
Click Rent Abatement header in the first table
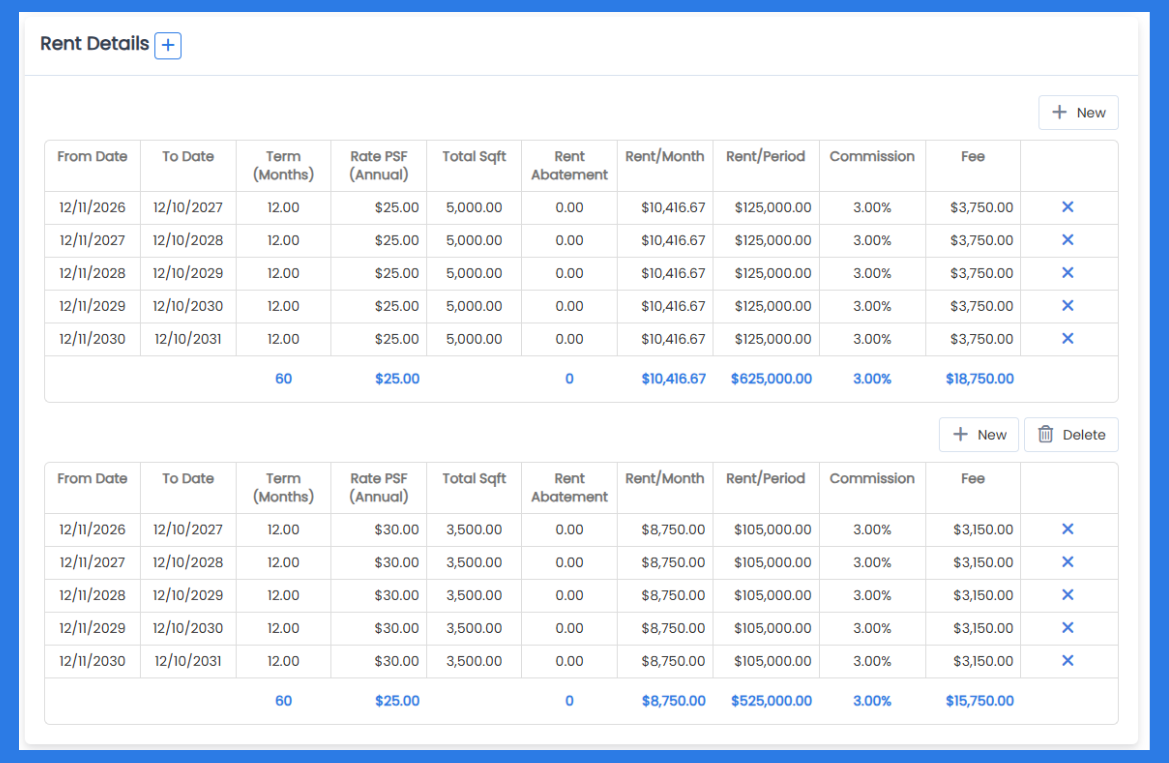(x=570, y=166)
